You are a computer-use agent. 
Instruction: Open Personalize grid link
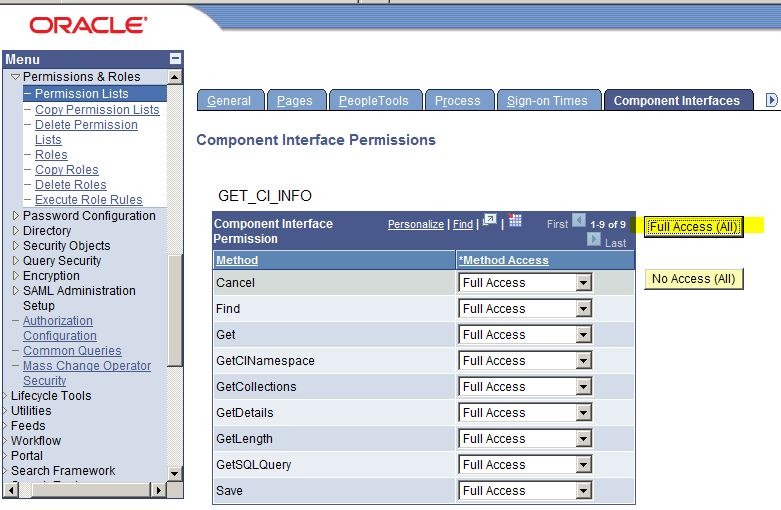416,224
